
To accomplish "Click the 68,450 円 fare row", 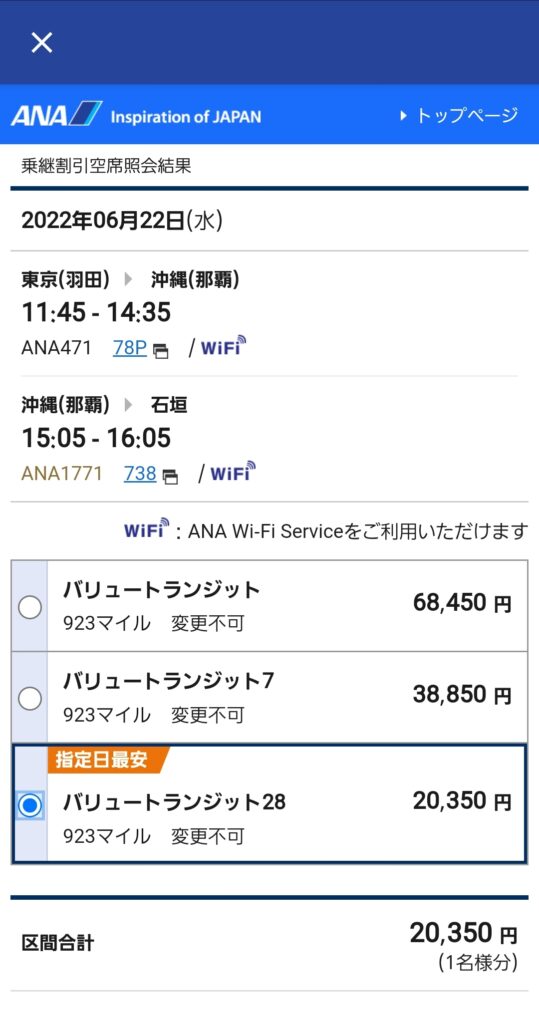I will (269, 606).
